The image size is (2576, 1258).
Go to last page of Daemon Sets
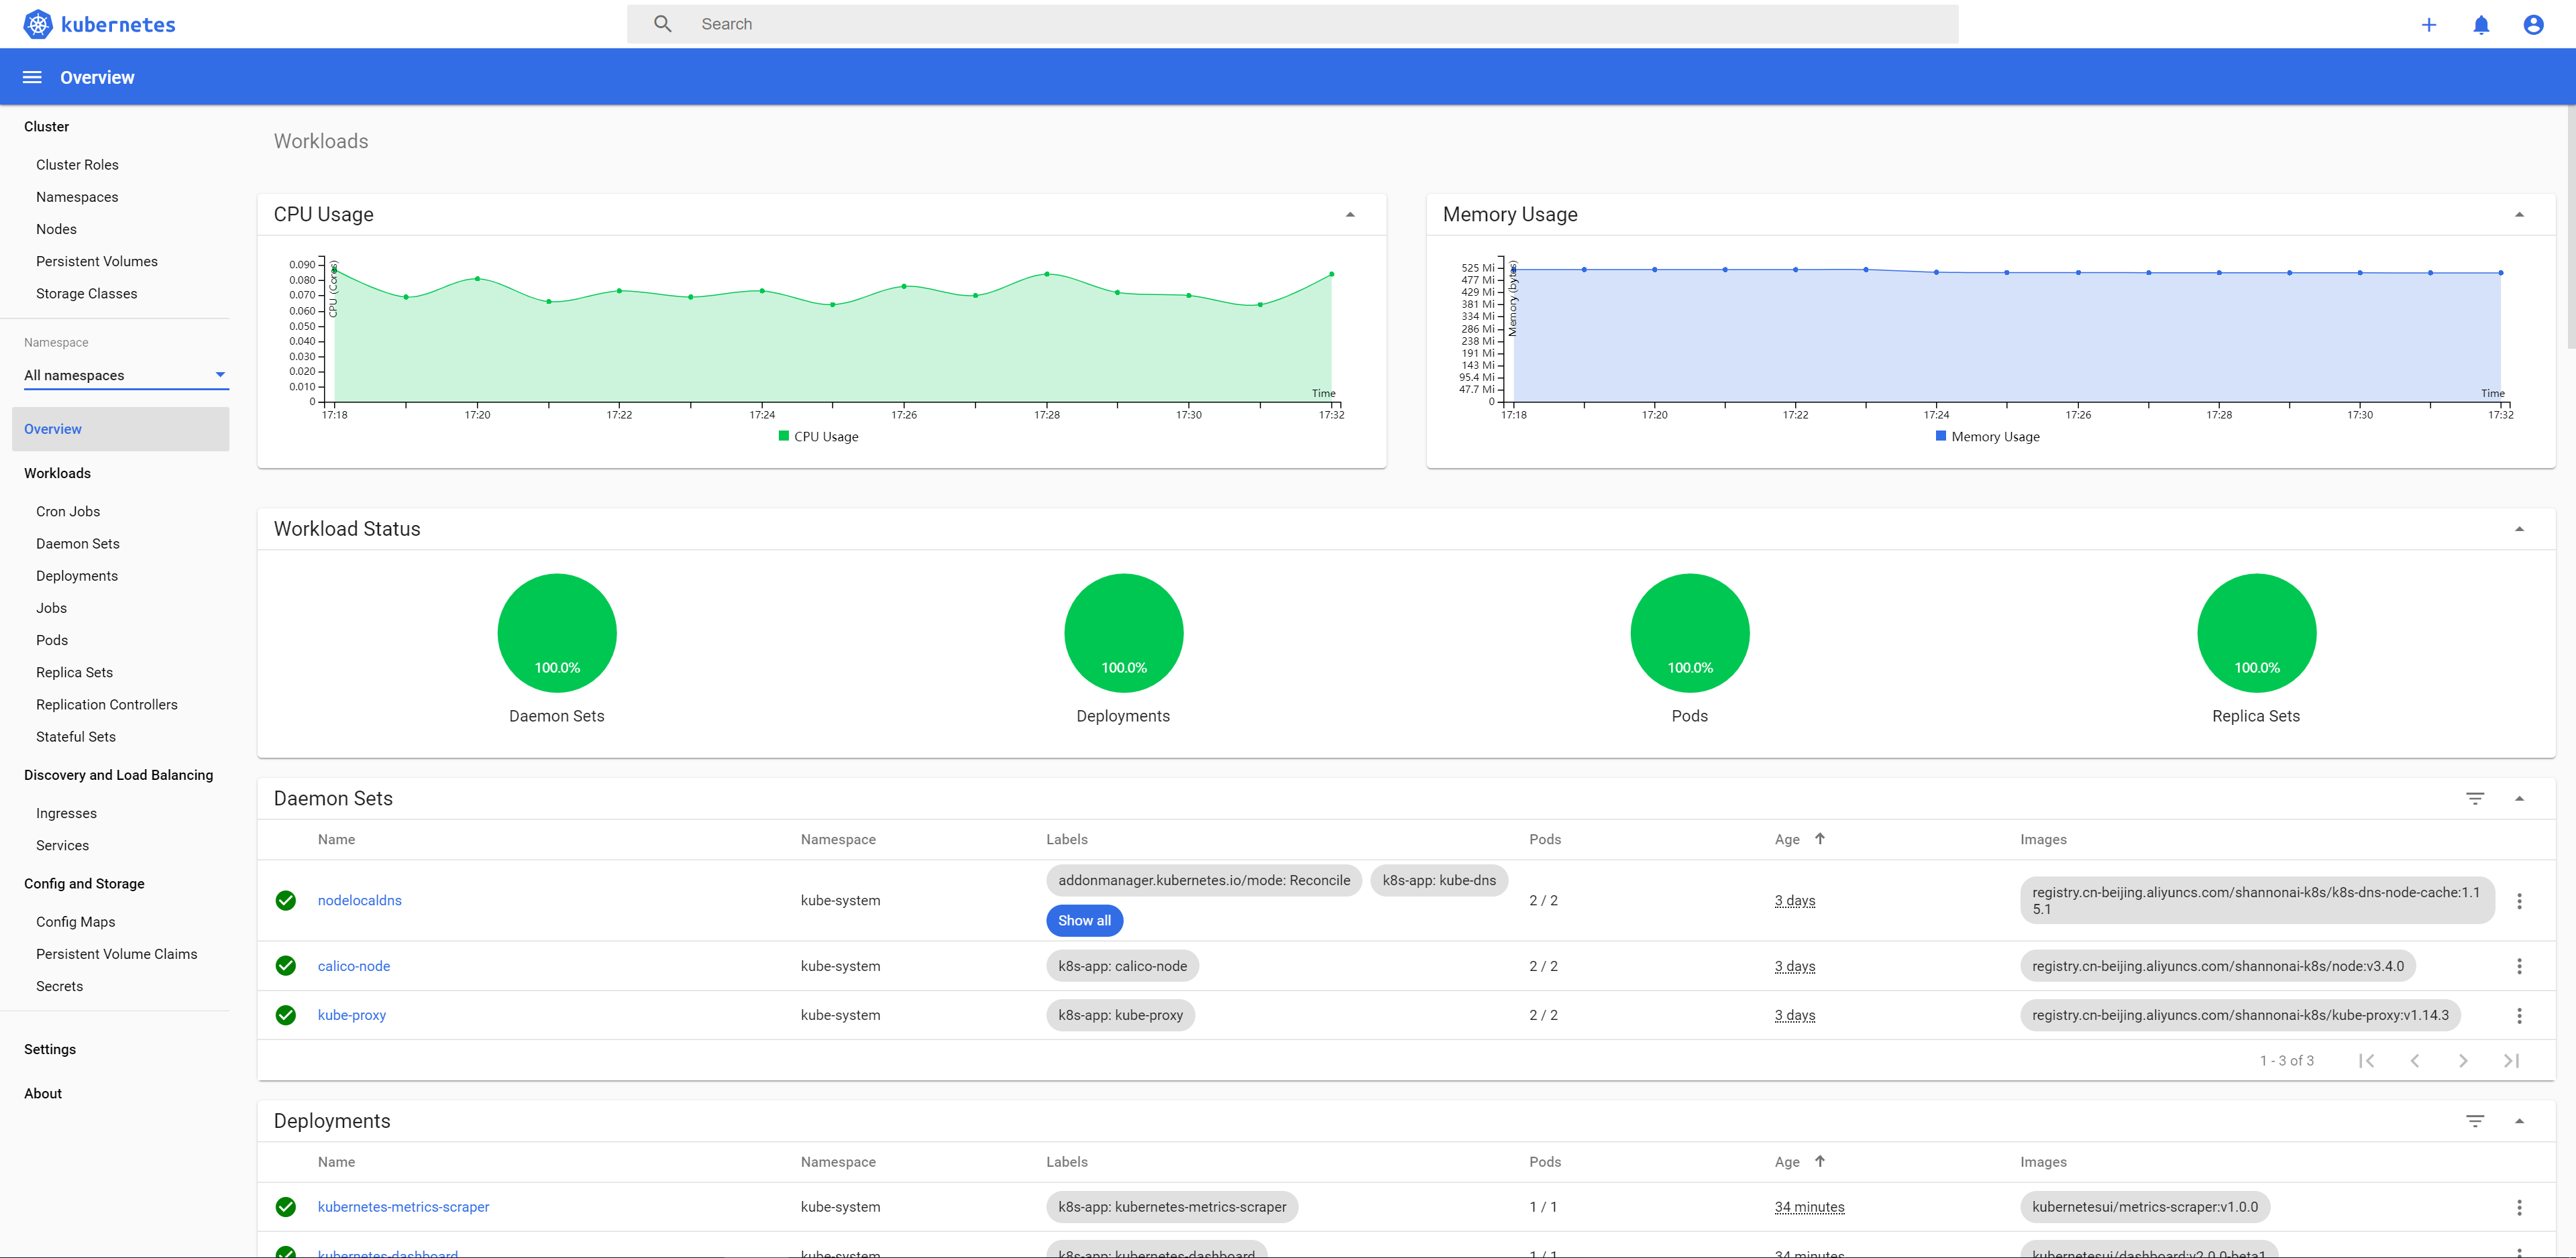tap(2511, 1060)
